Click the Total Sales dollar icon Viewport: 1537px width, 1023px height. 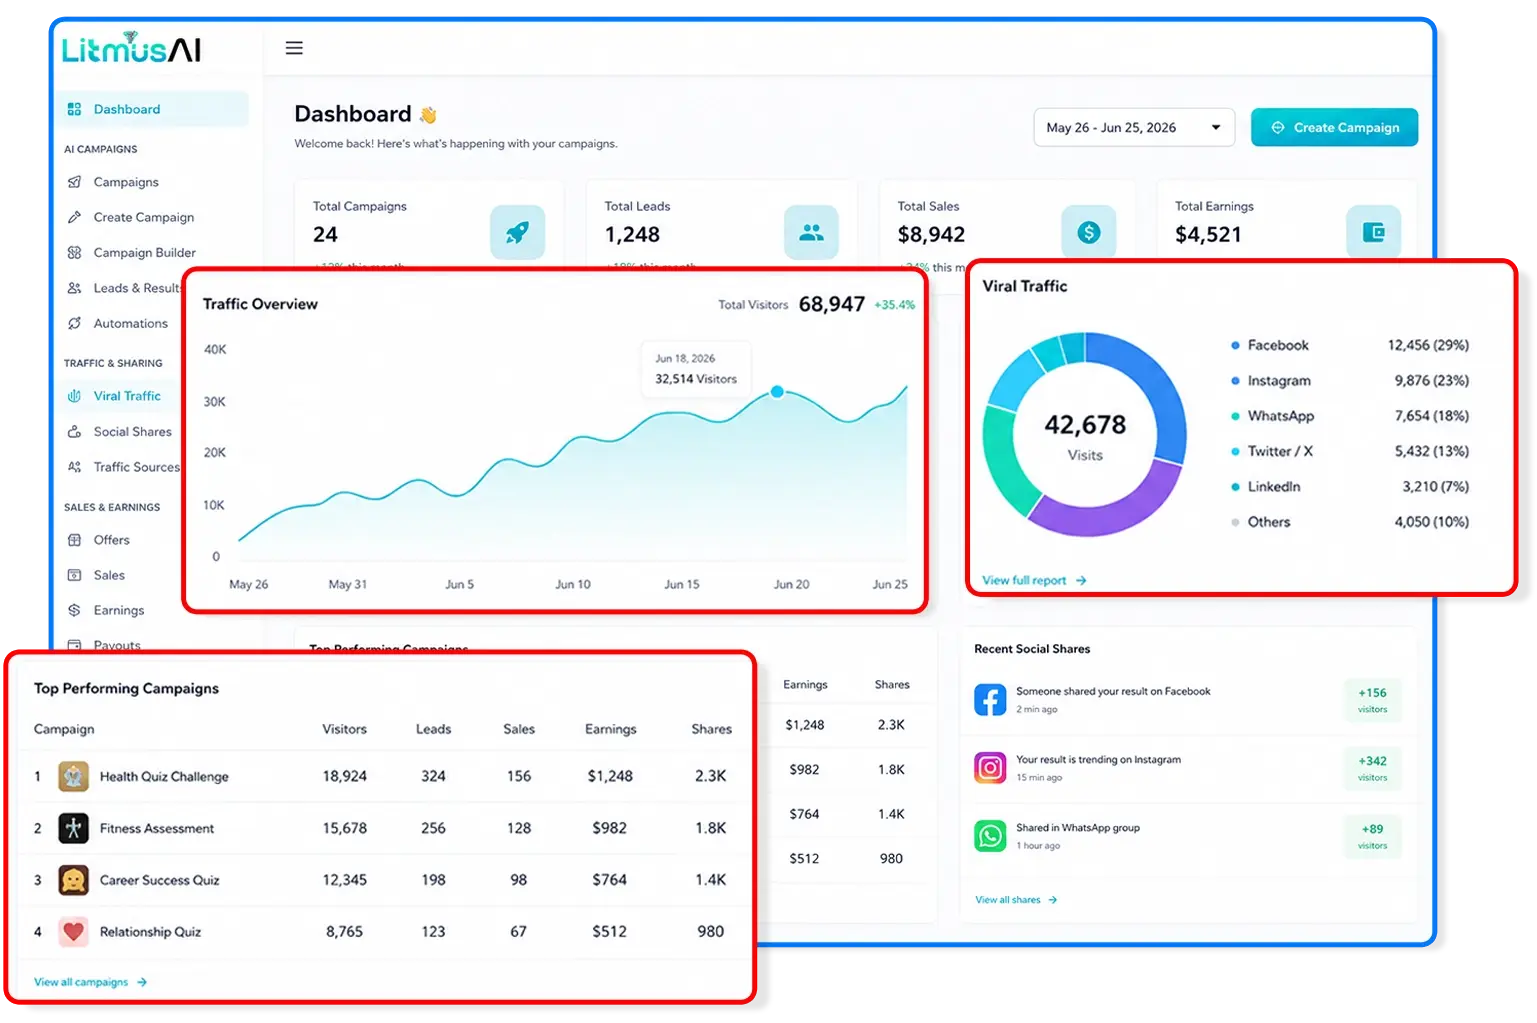pyautogui.click(x=1089, y=232)
